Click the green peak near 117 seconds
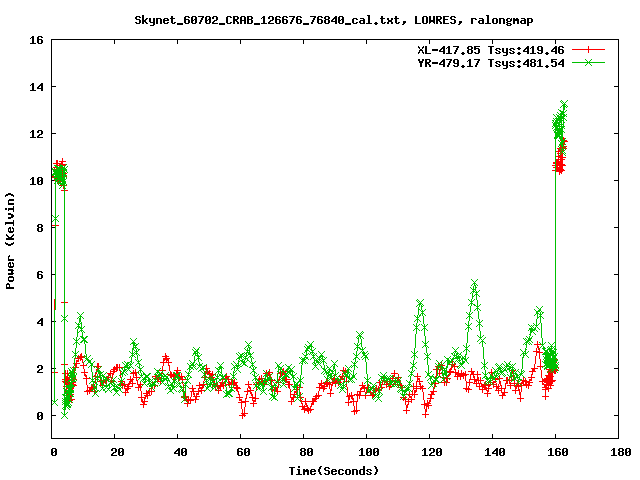640x480 pixels. [420, 303]
